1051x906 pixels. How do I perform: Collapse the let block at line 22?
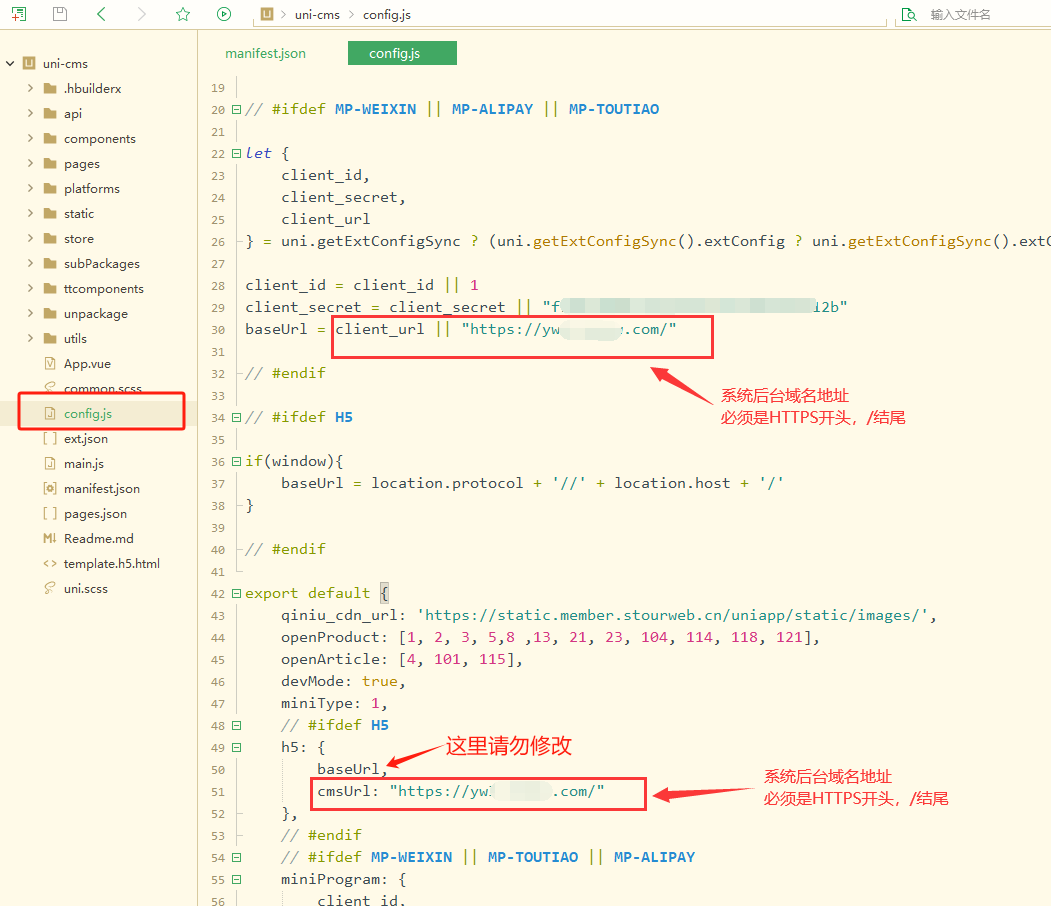236,153
